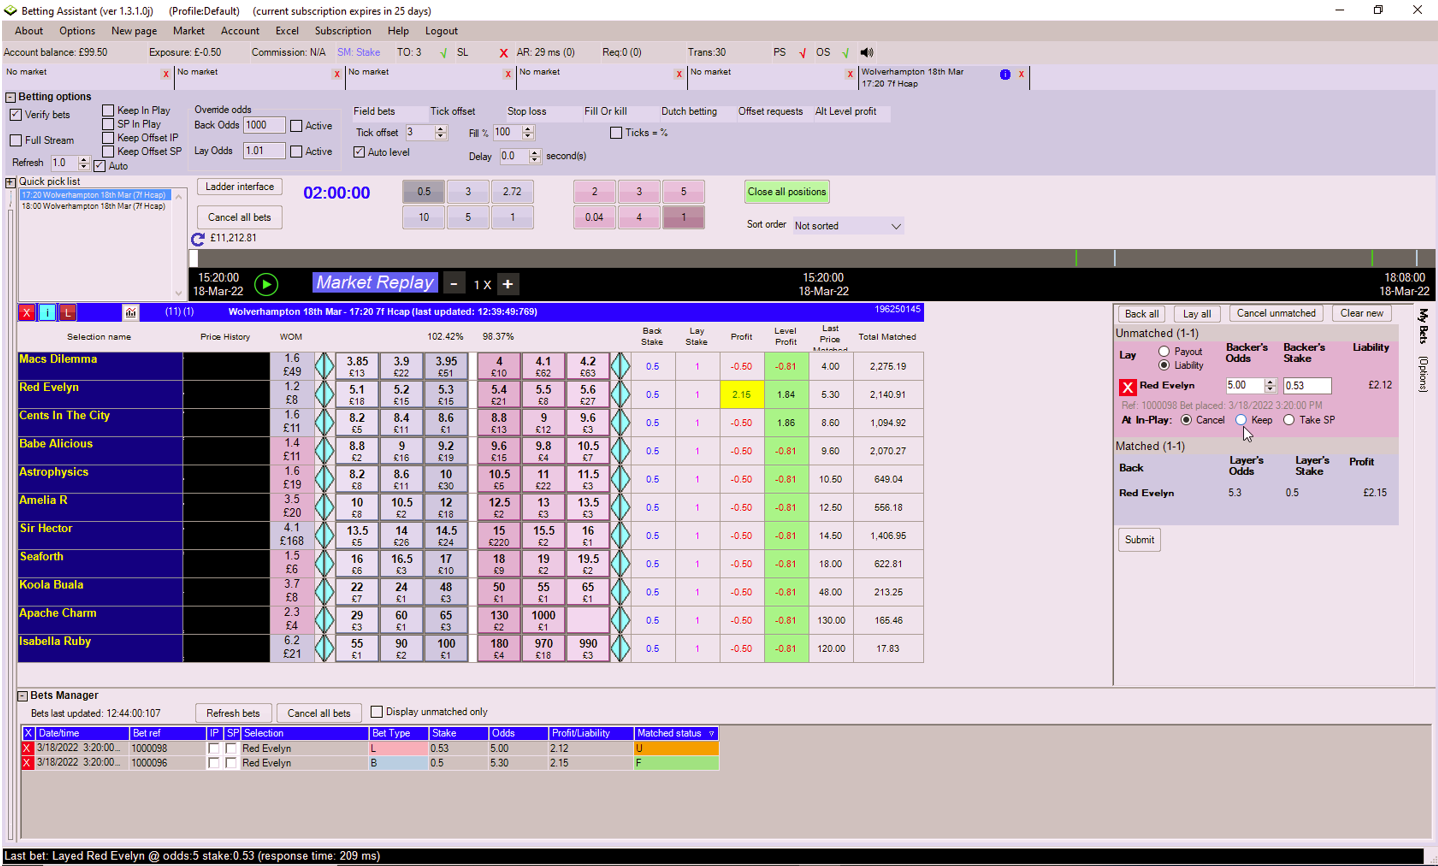
Task: Collapse the Bets Manager panel
Action: click(x=22, y=695)
